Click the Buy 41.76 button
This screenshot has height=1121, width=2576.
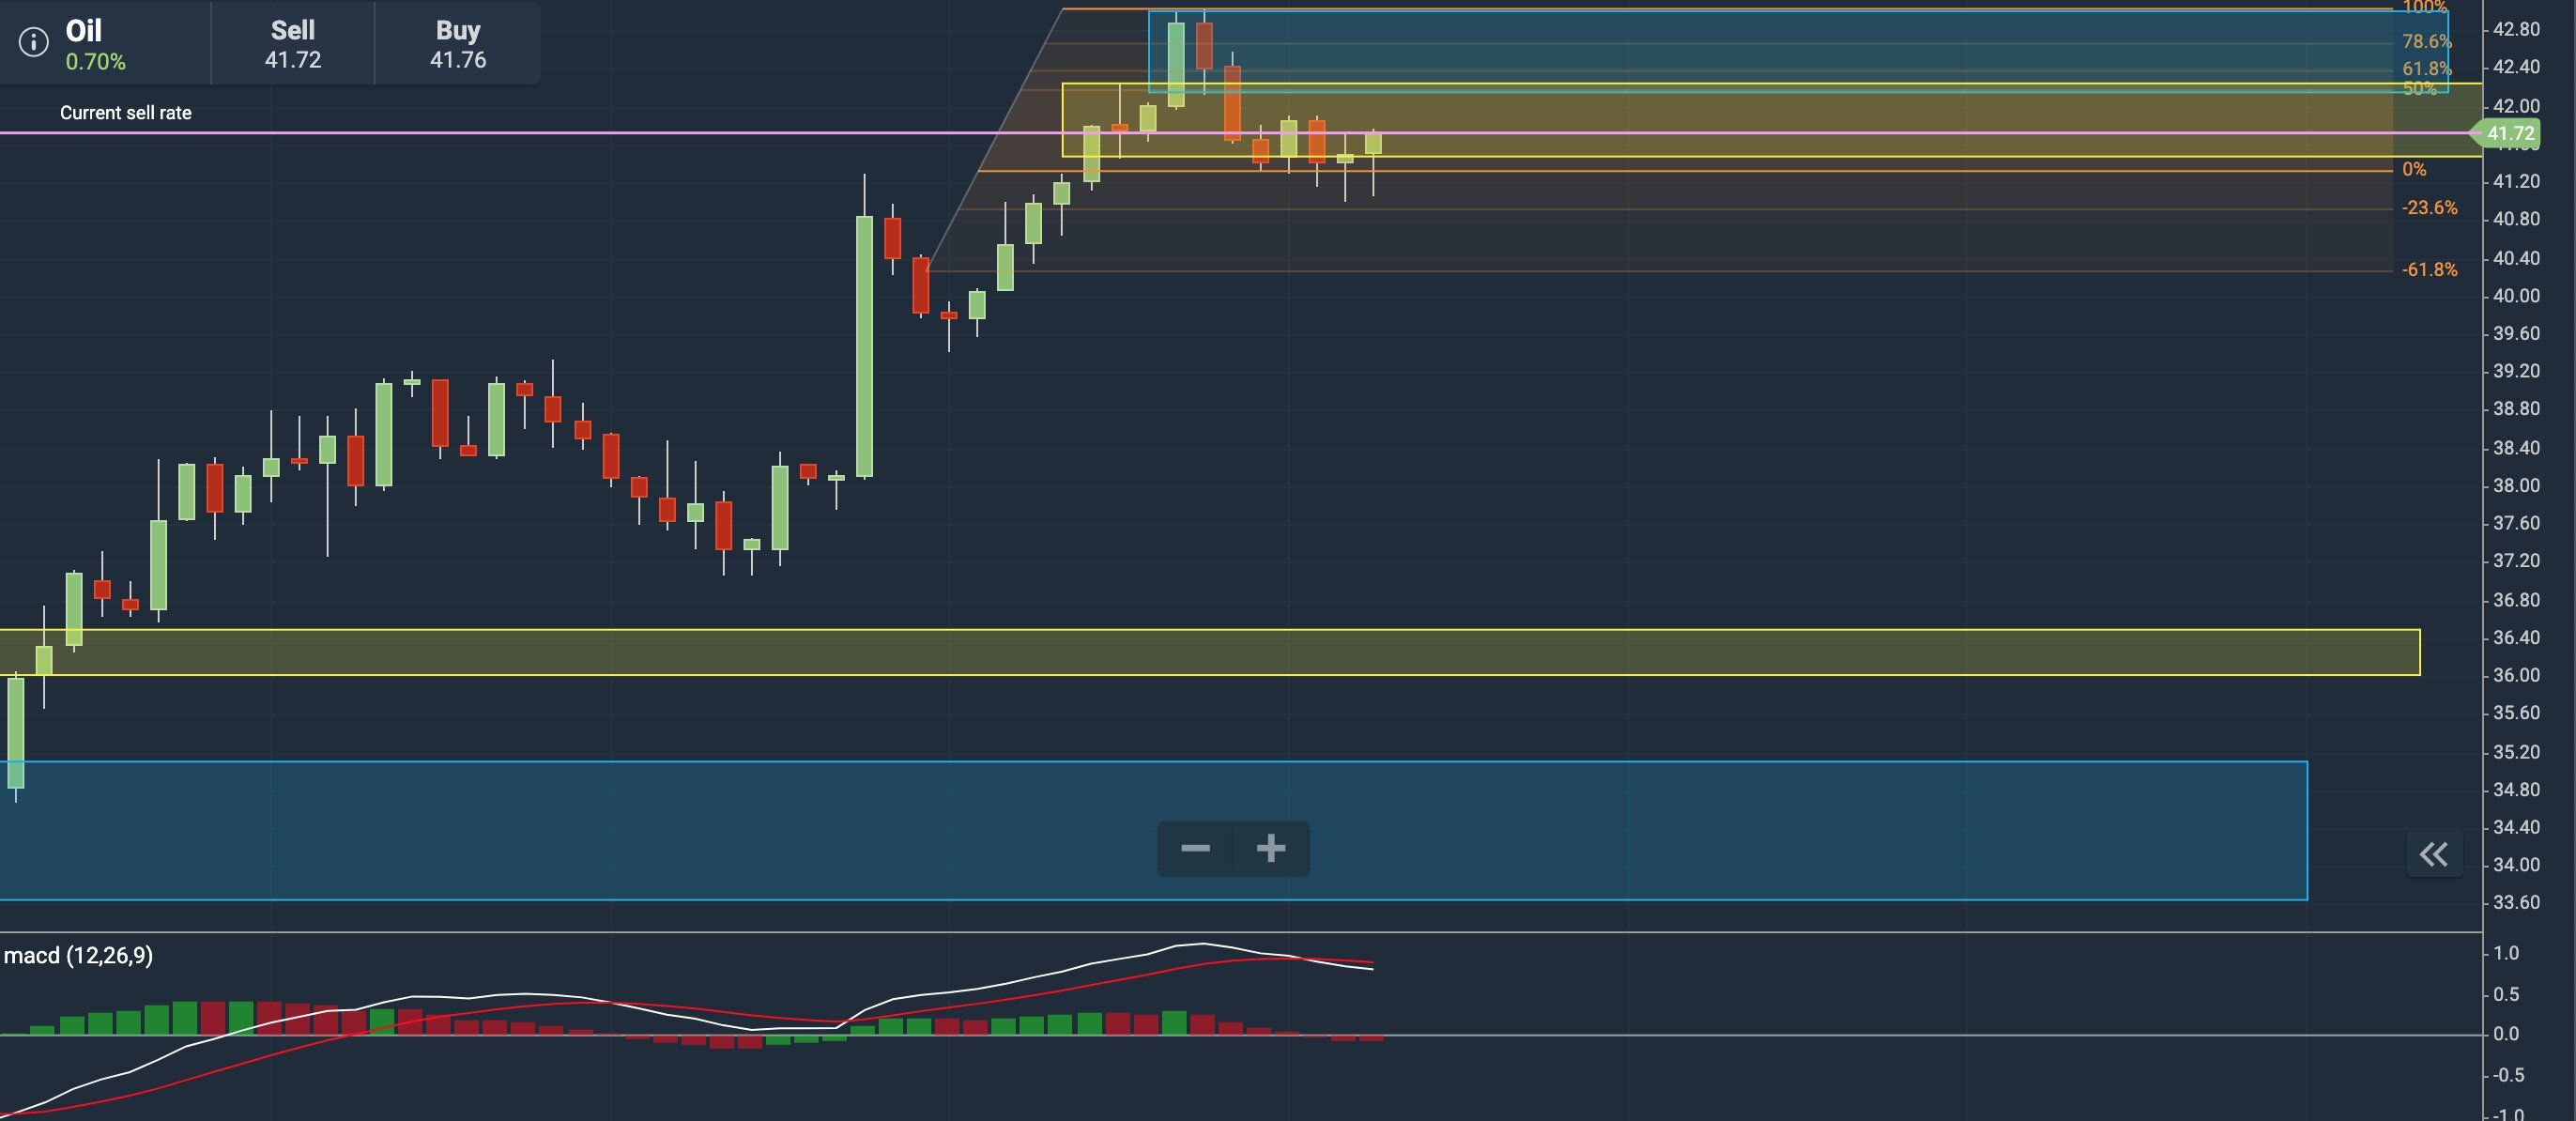coord(458,44)
